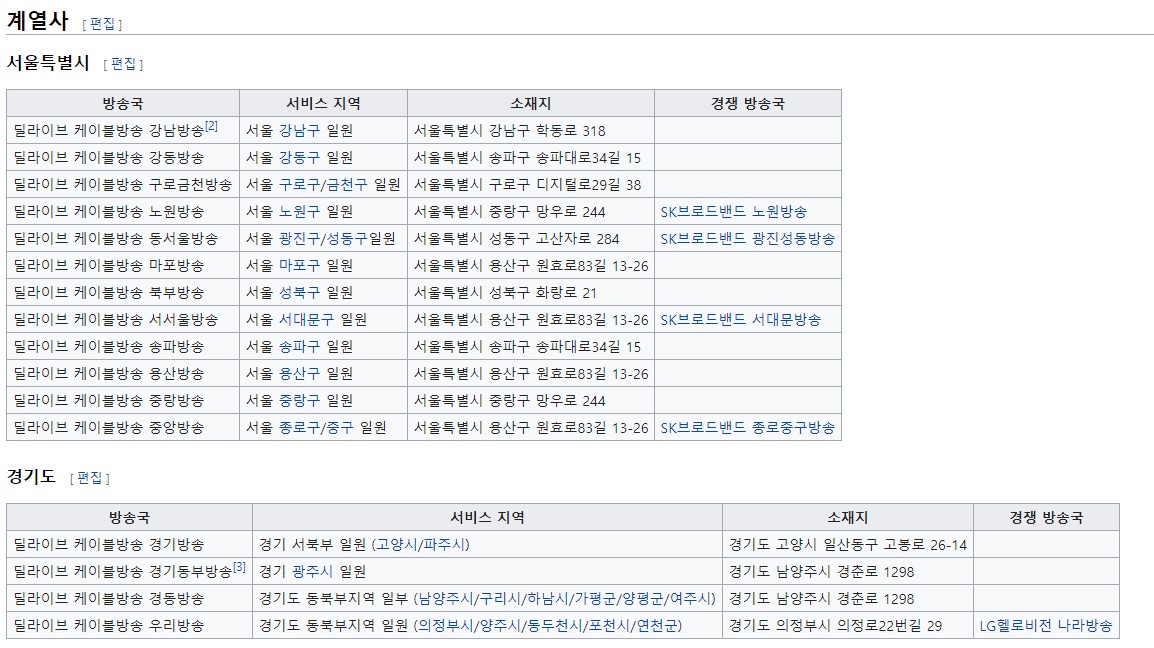Screen dimensions: 1154x648
Task: Open LG헬로비전 나라방송 link
Action: point(1046,625)
